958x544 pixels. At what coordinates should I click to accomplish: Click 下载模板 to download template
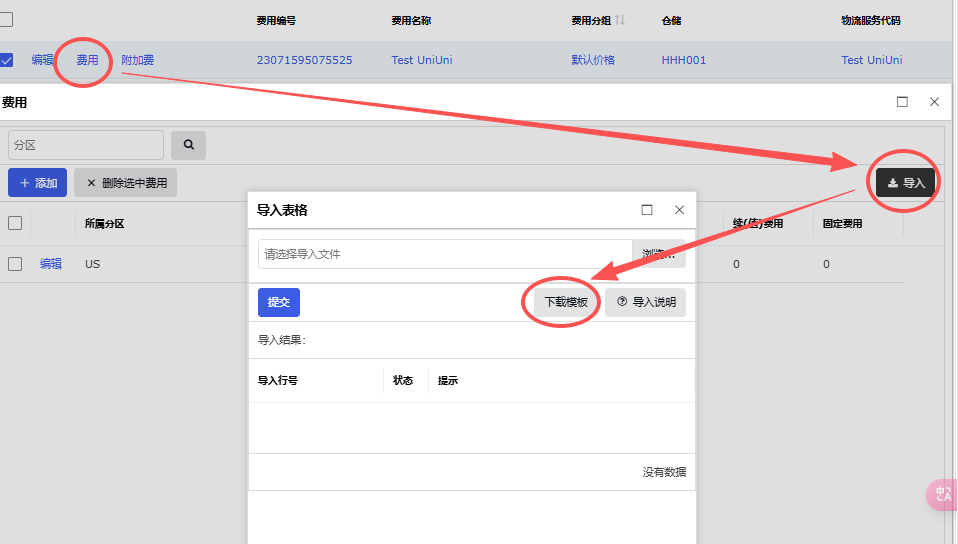(x=565, y=302)
